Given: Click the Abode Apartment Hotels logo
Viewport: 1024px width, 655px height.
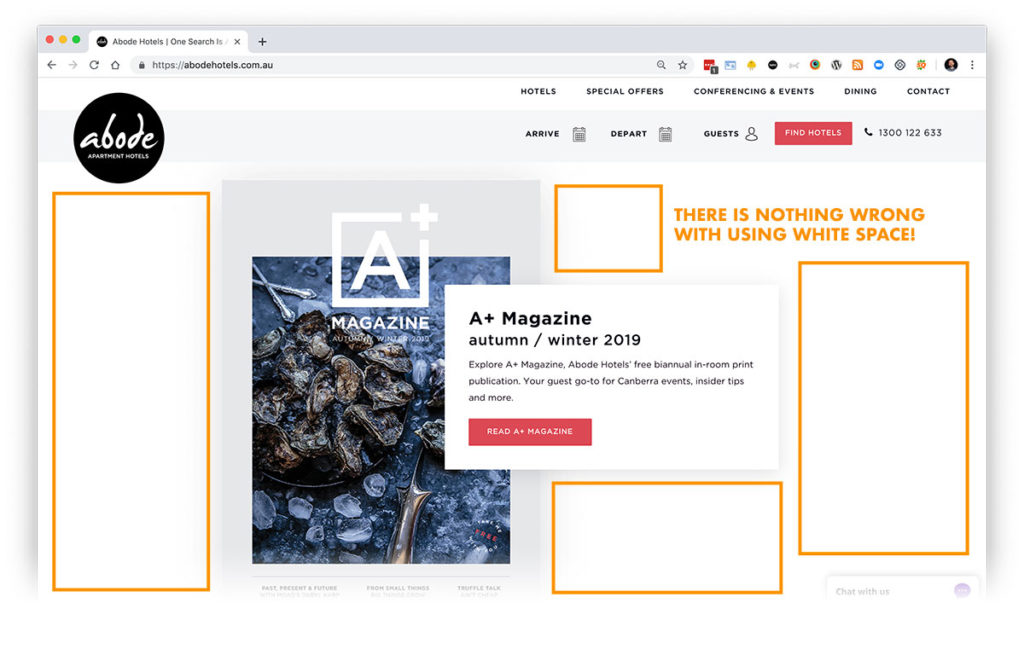Looking at the screenshot, I should pos(119,138).
